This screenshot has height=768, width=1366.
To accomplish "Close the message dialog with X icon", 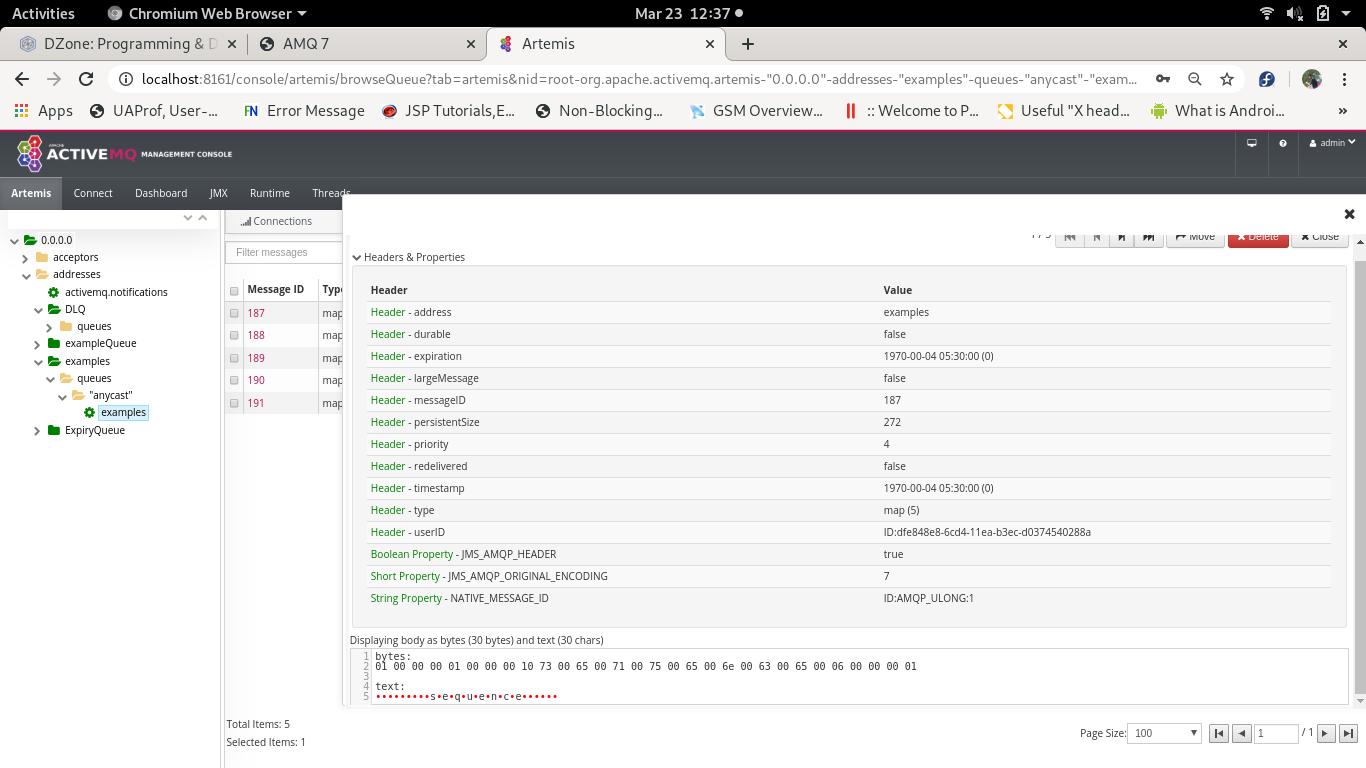I will click(1349, 214).
